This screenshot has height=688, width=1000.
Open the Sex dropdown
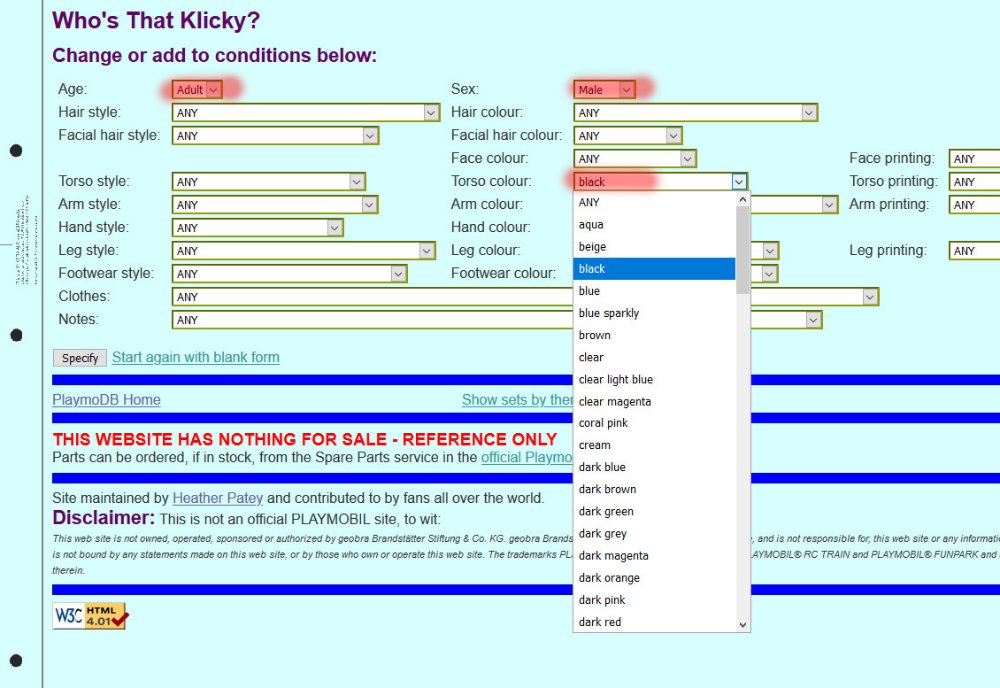(x=604, y=90)
